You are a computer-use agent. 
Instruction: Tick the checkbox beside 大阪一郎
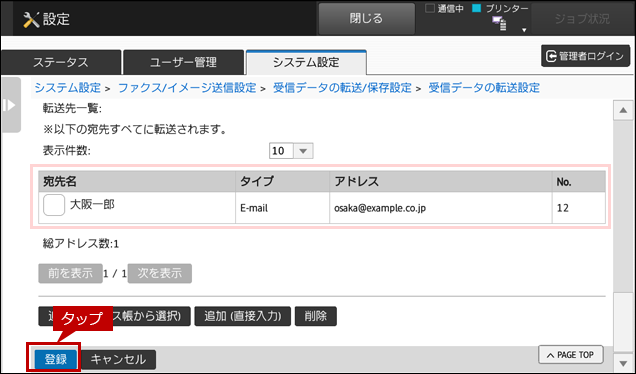pos(54,205)
